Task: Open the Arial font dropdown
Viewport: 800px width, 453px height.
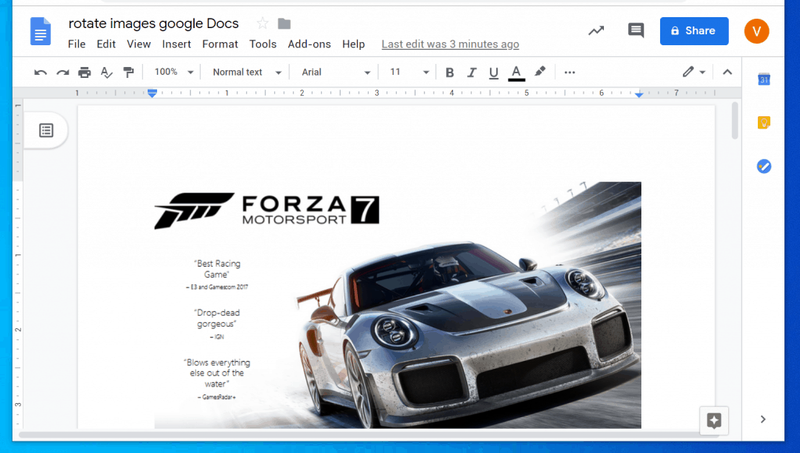Action: 336,72
